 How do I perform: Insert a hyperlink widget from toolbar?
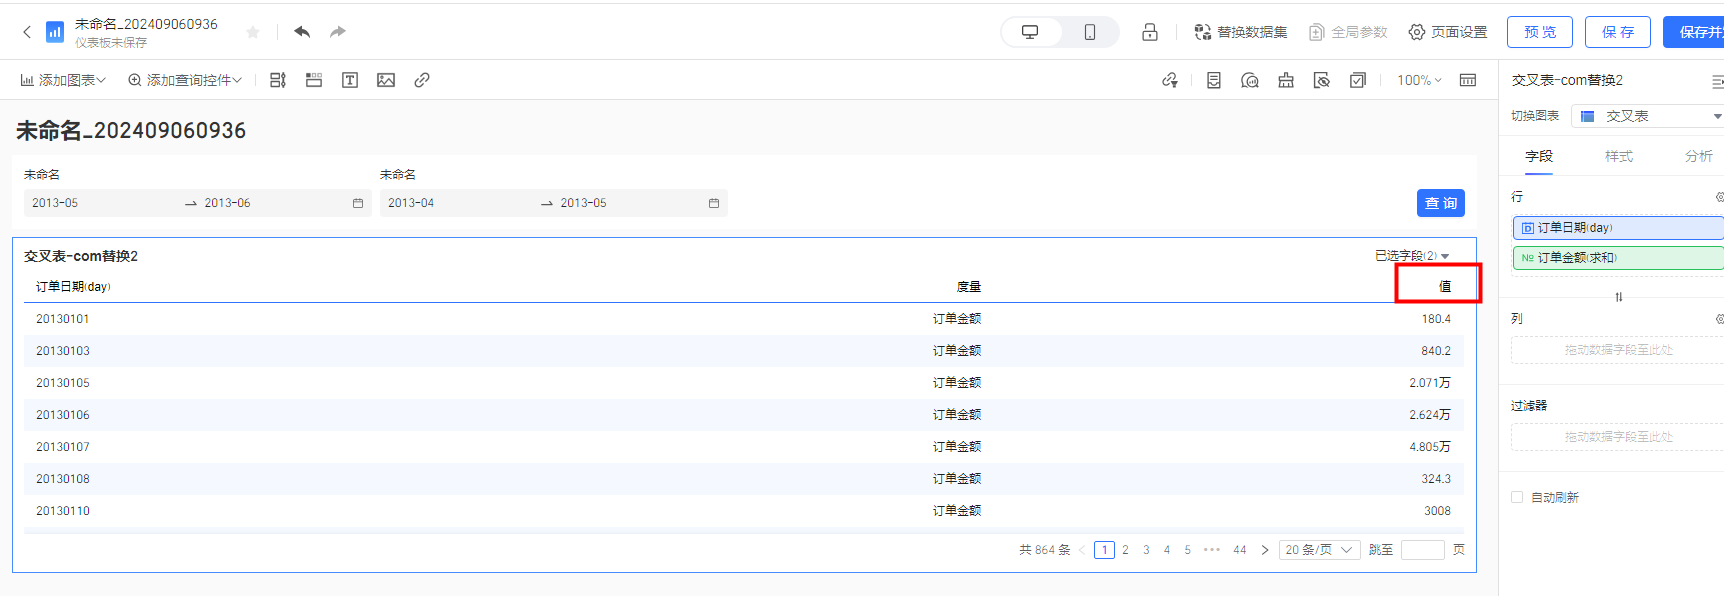[422, 80]
